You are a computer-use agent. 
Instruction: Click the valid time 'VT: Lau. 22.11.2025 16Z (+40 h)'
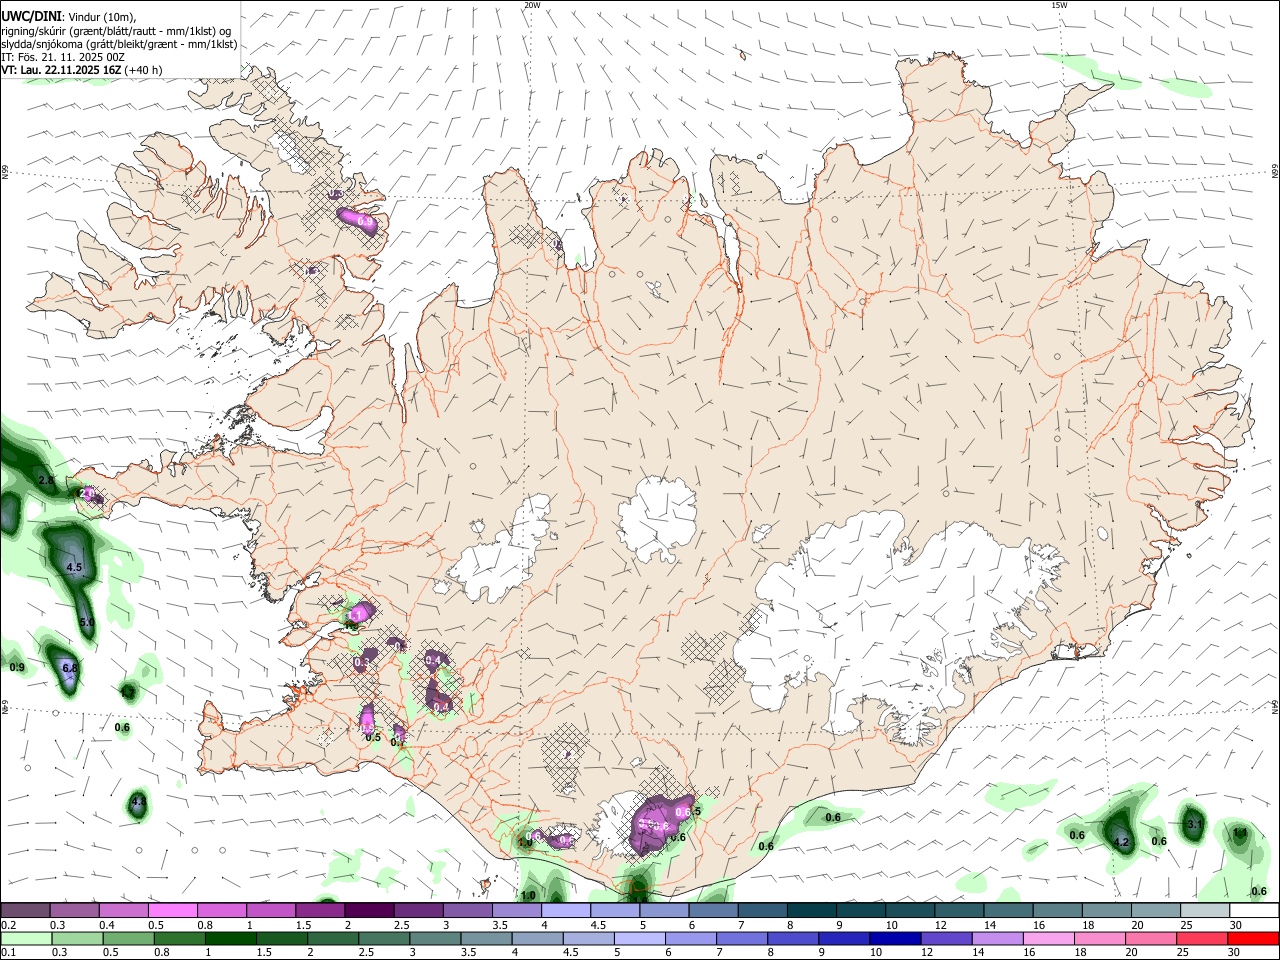pos(81,71)
